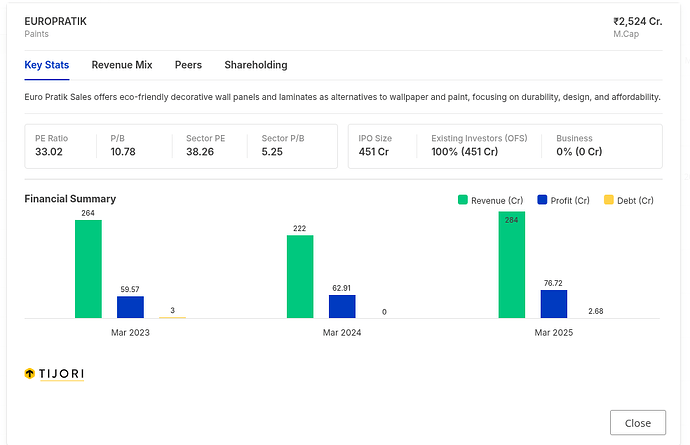Click the ₹2,524 Cr. market cap figure

pyautogui.click(x=639, y=21)
